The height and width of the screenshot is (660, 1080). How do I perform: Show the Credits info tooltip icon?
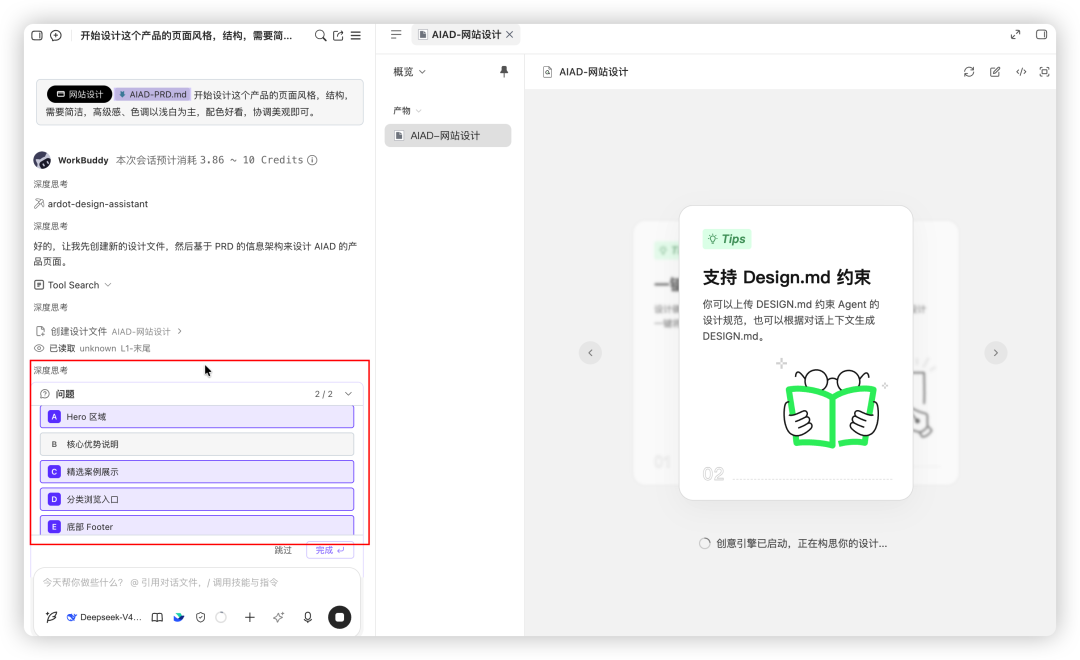(312, 160)
